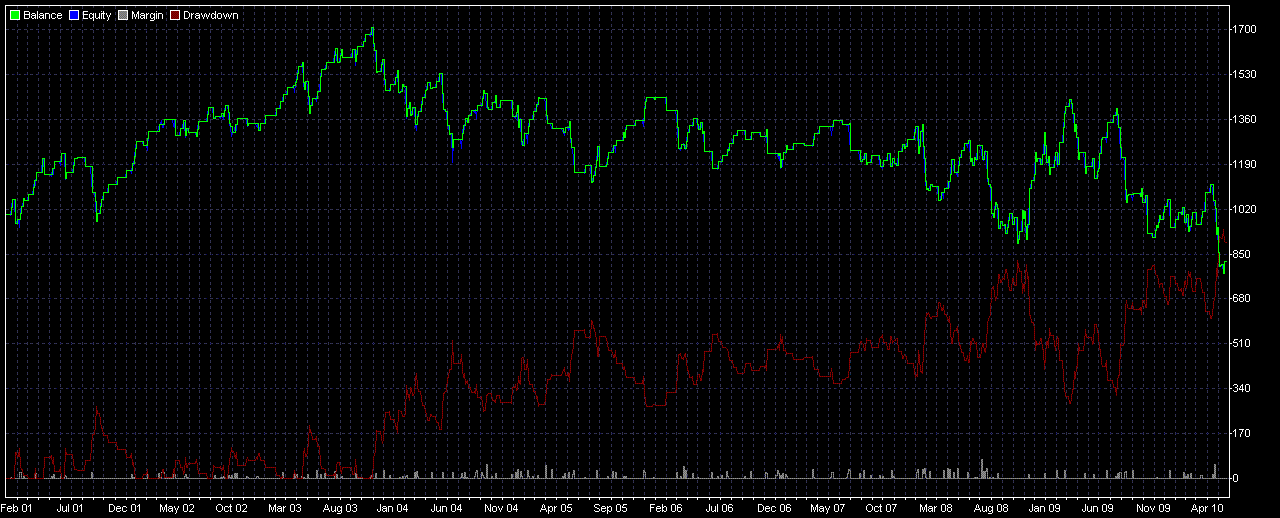This screenshot has width=1280, height=518.
Task: Select the Drawdown legend label
Action: coord(211,16)
